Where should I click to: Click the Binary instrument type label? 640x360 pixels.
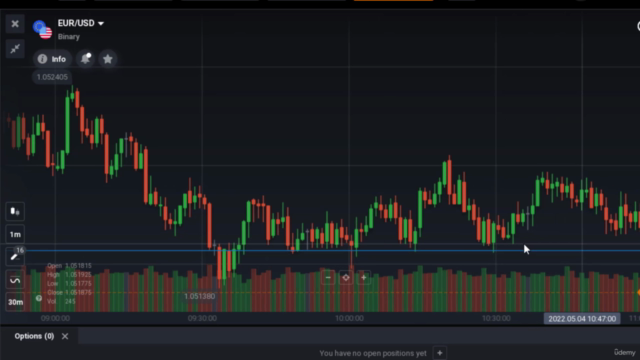click(69, 37)
